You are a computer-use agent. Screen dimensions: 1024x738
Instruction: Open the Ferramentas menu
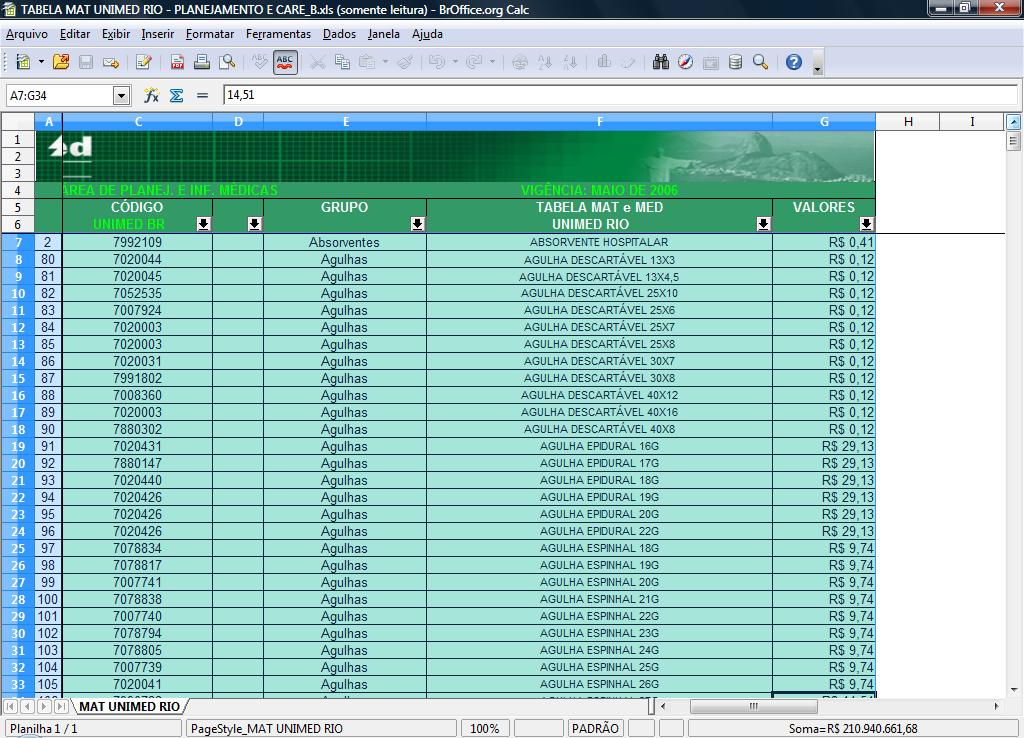click(278, 34)
